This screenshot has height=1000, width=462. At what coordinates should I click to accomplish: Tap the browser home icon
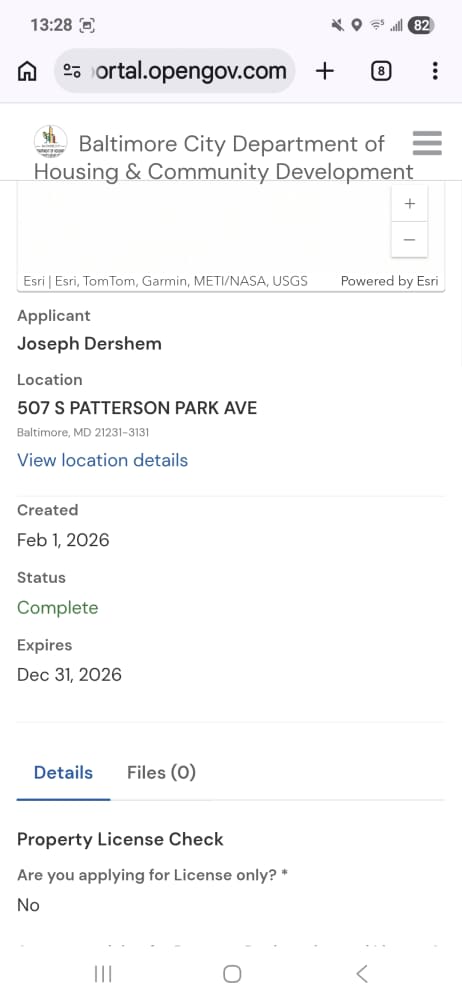[27, 71]
